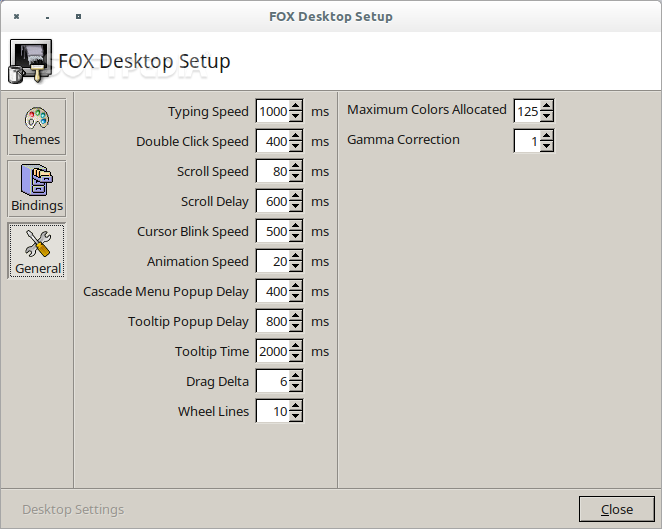Increase Tooltip Time value

(x=296, y=346)
